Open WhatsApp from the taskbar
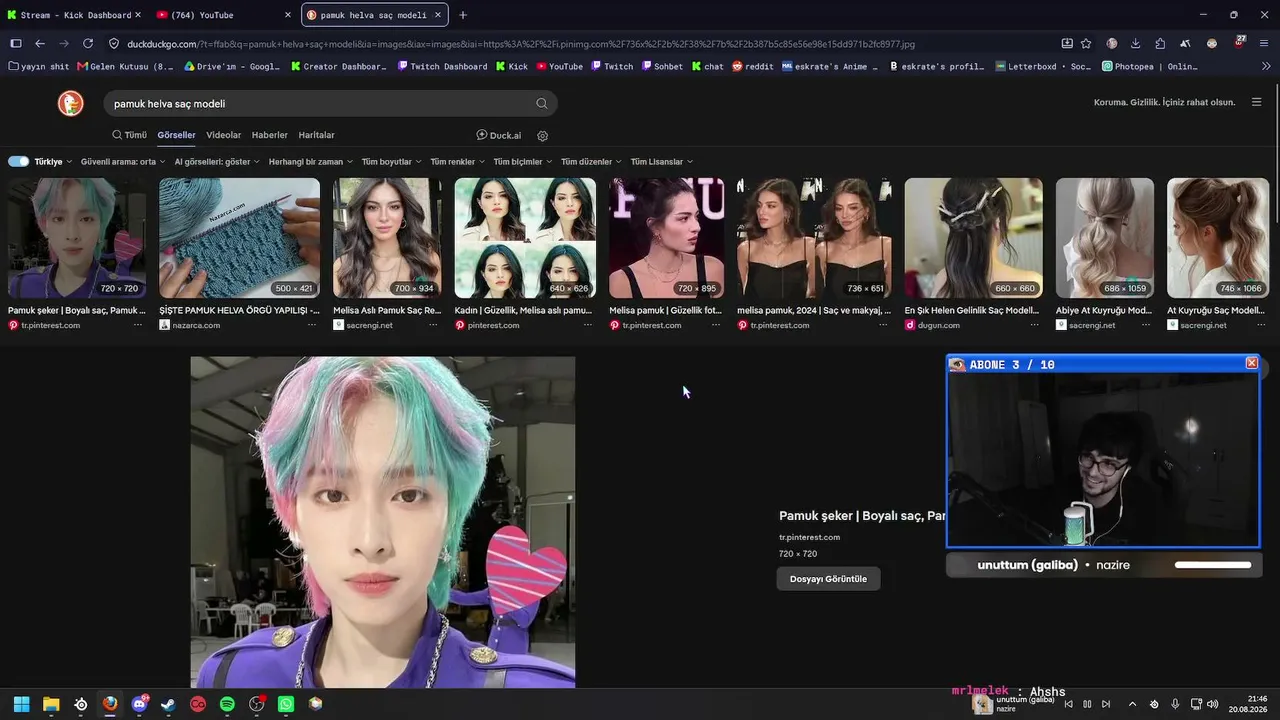 (x=286, y=704)
